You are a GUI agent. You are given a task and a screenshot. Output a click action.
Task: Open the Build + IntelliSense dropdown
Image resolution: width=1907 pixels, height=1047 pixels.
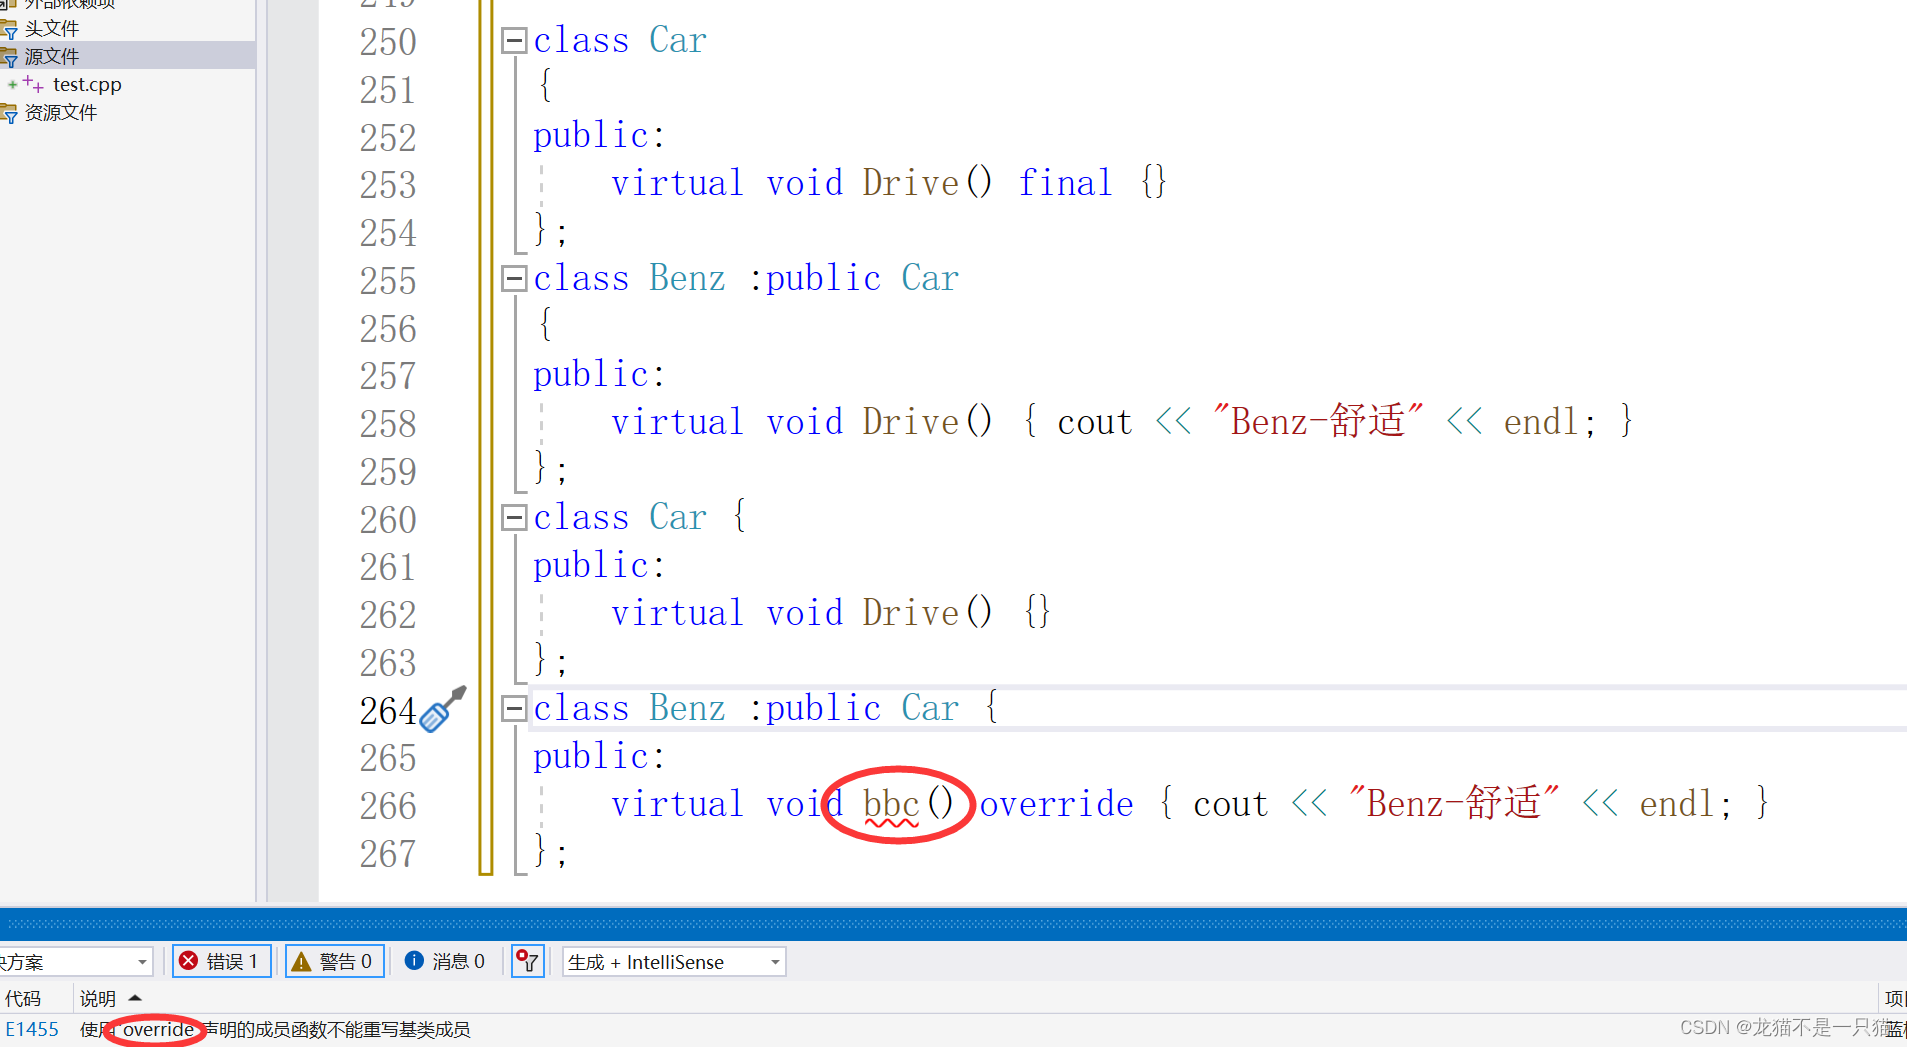(x=674, y=961)
